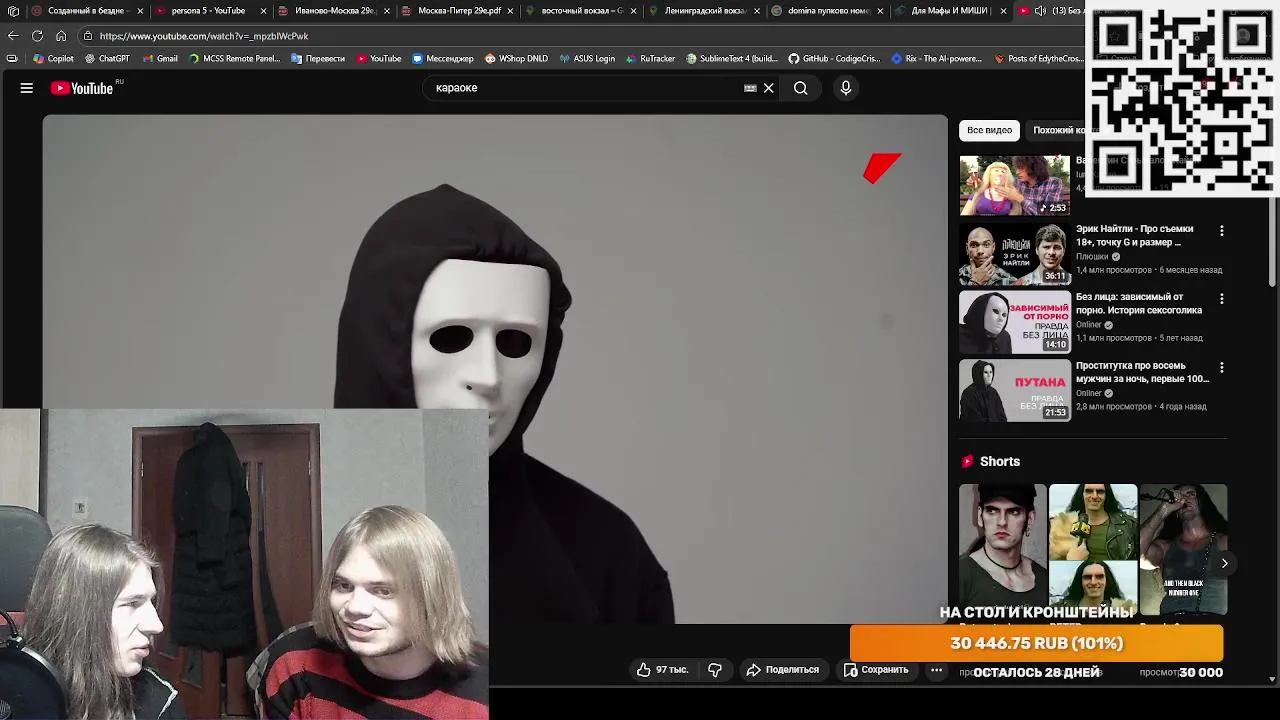Open options menu for 'Эрик Найтли' video
The image size is (1280, 720).
tap(1221, 231)
